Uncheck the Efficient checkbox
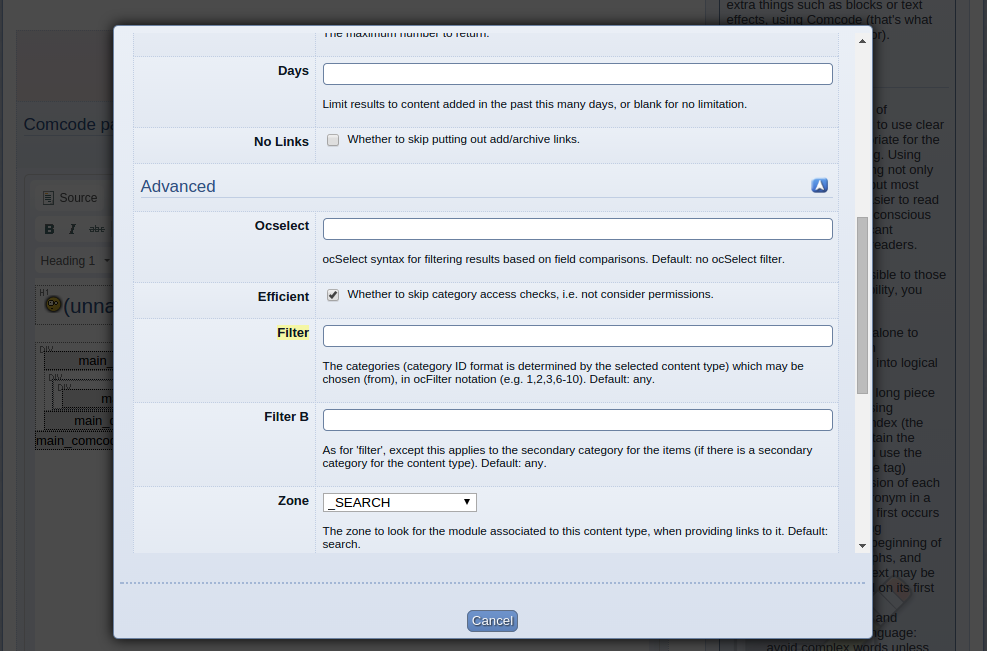This screenshot has height=651, width=987. [333, 295]
